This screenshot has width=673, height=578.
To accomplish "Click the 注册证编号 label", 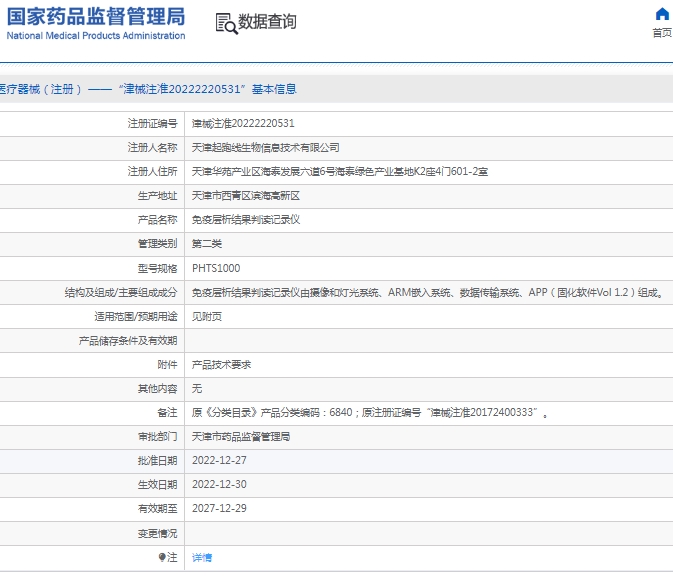I will [x=152, y=124].
